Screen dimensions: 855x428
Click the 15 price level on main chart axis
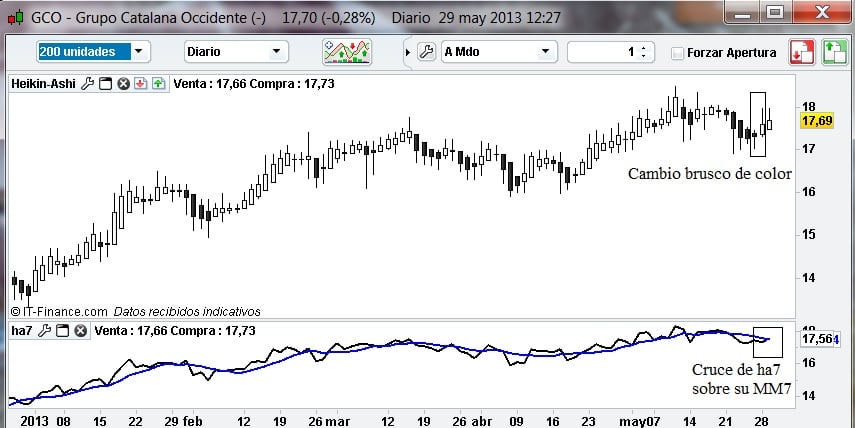(808, 234)
